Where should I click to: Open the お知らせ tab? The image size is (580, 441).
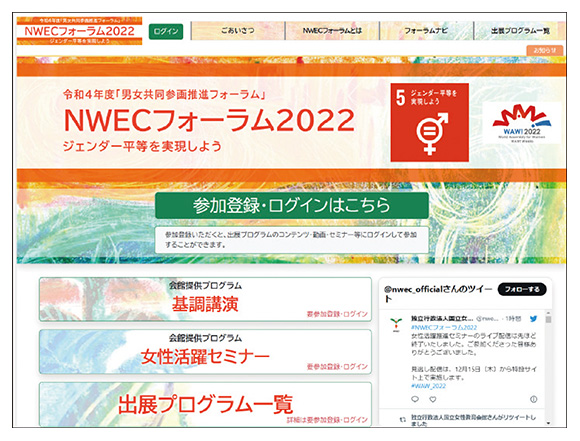544,50
